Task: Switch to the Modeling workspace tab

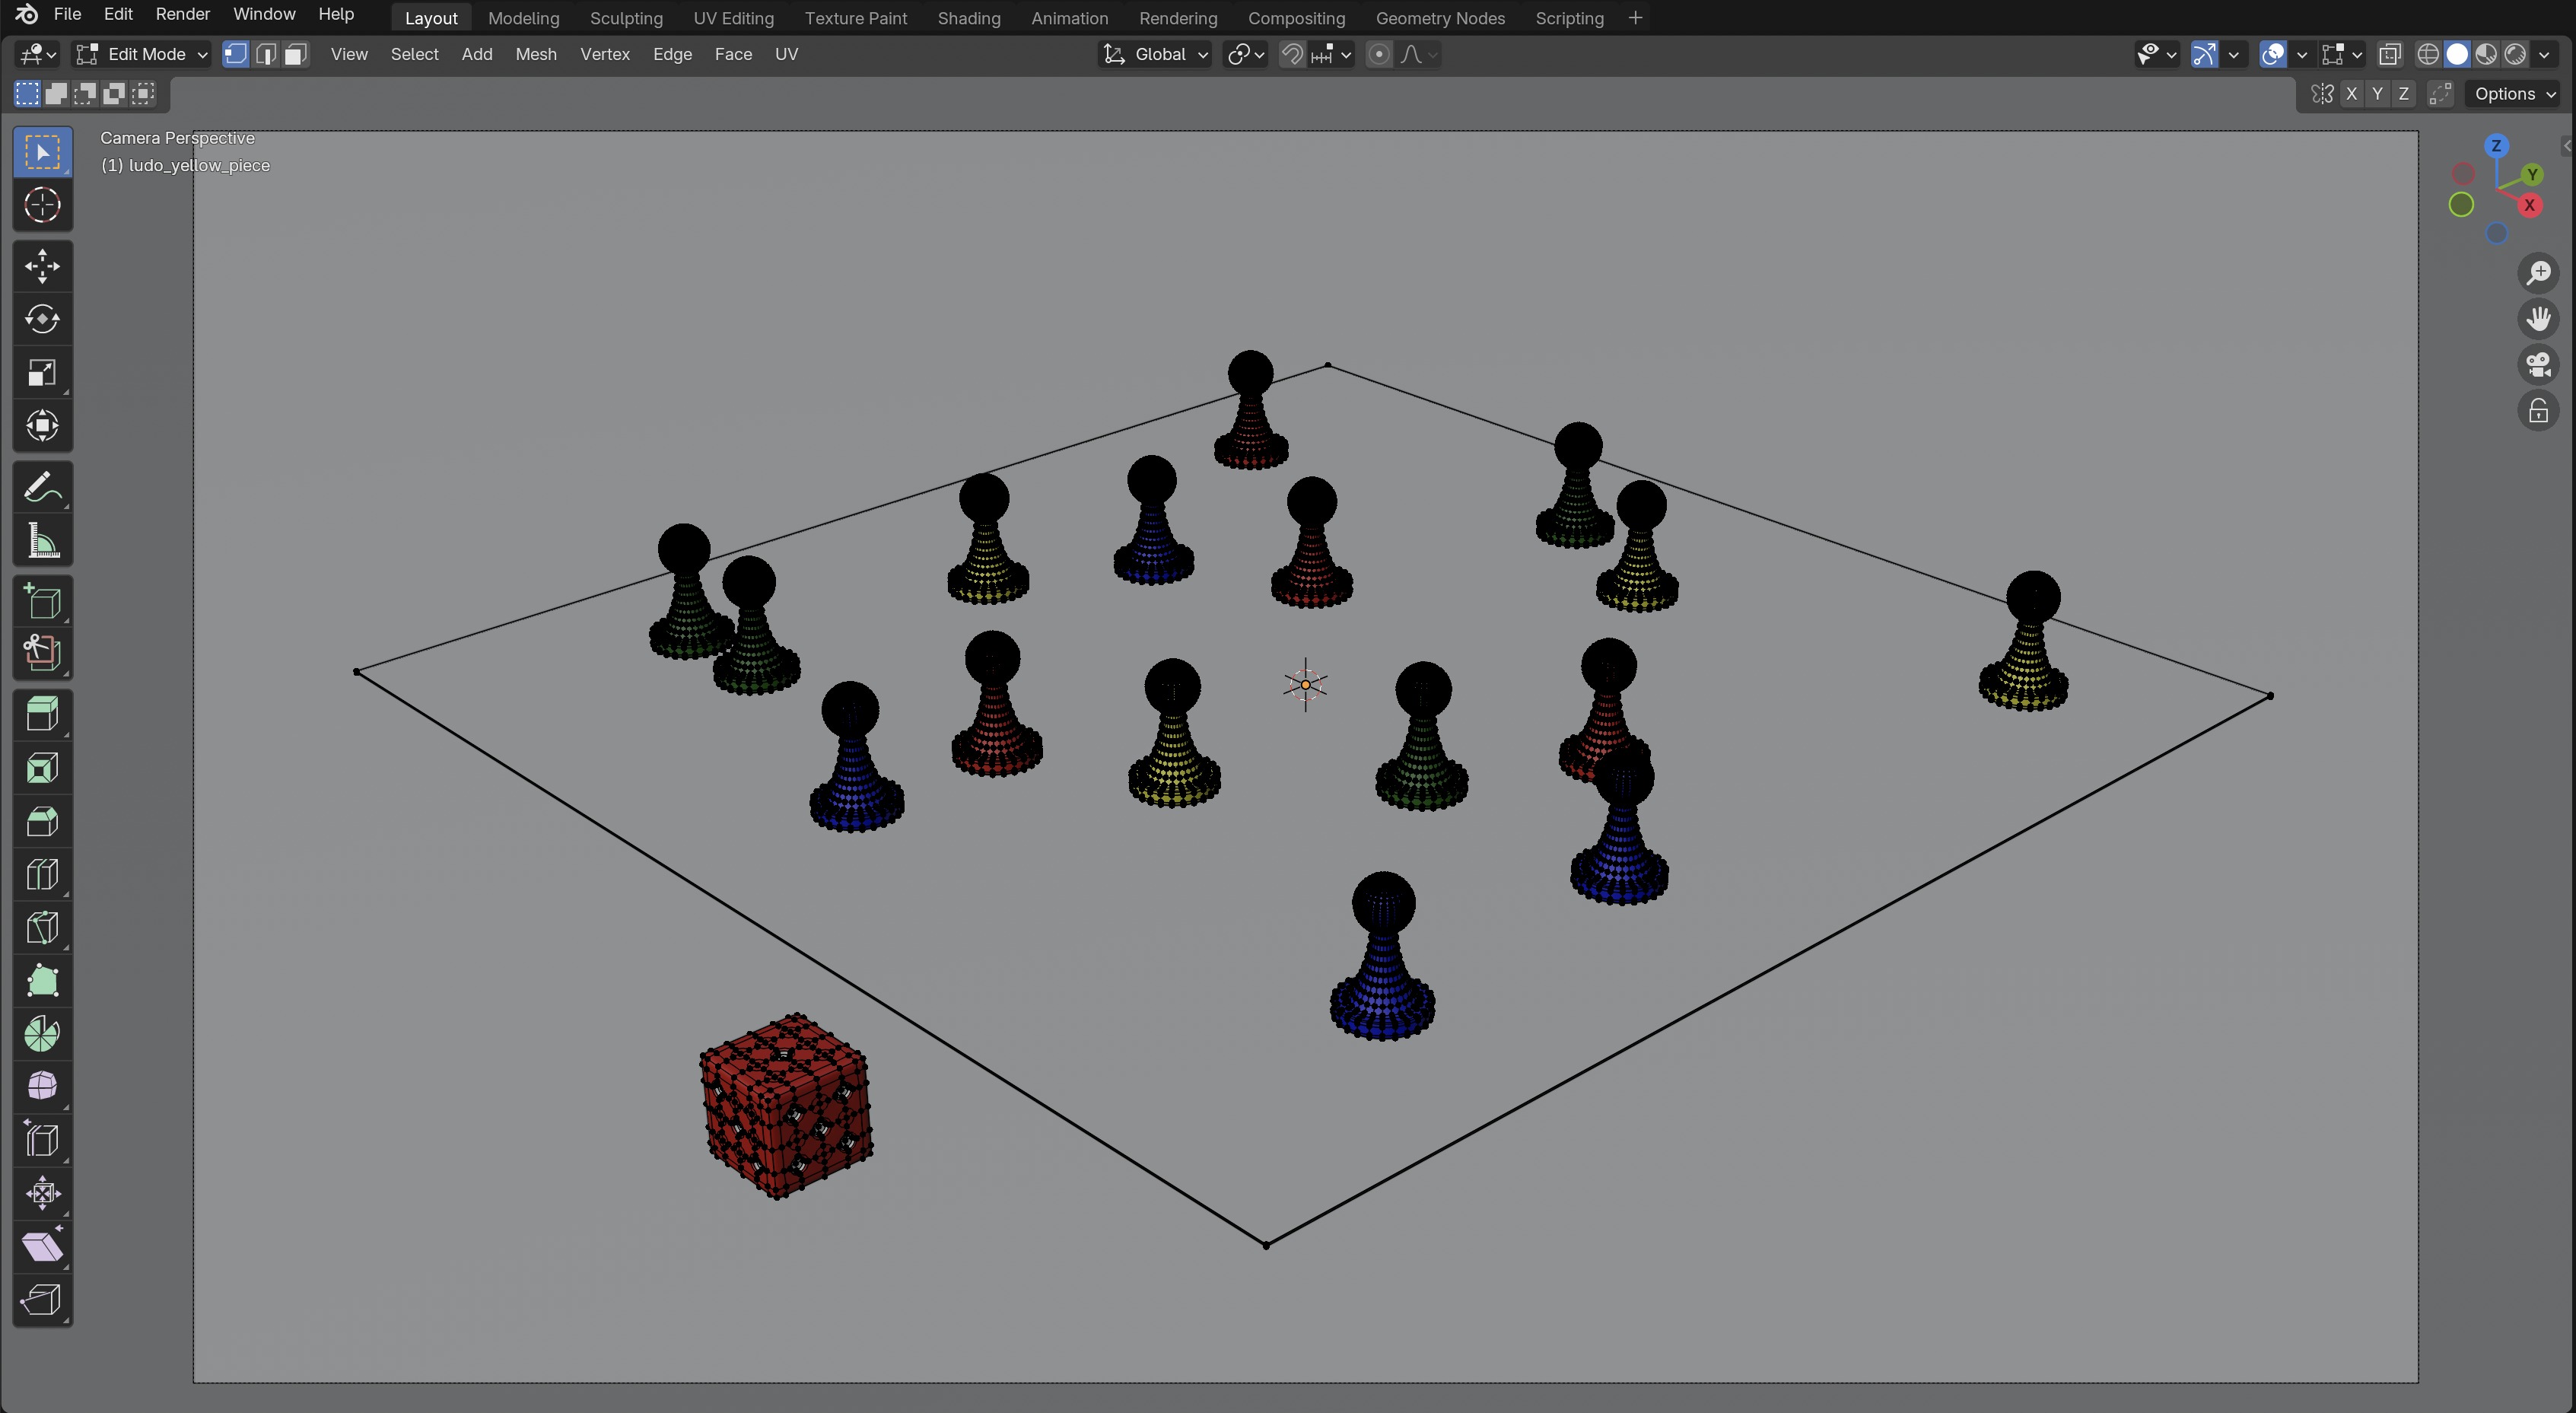Action: [x=523, y=18]
